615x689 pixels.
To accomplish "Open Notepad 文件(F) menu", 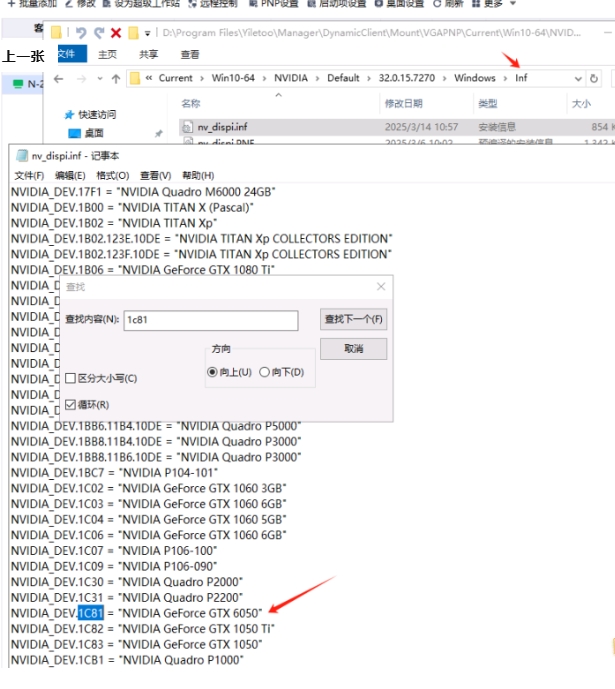I will (x=29, y=176).
